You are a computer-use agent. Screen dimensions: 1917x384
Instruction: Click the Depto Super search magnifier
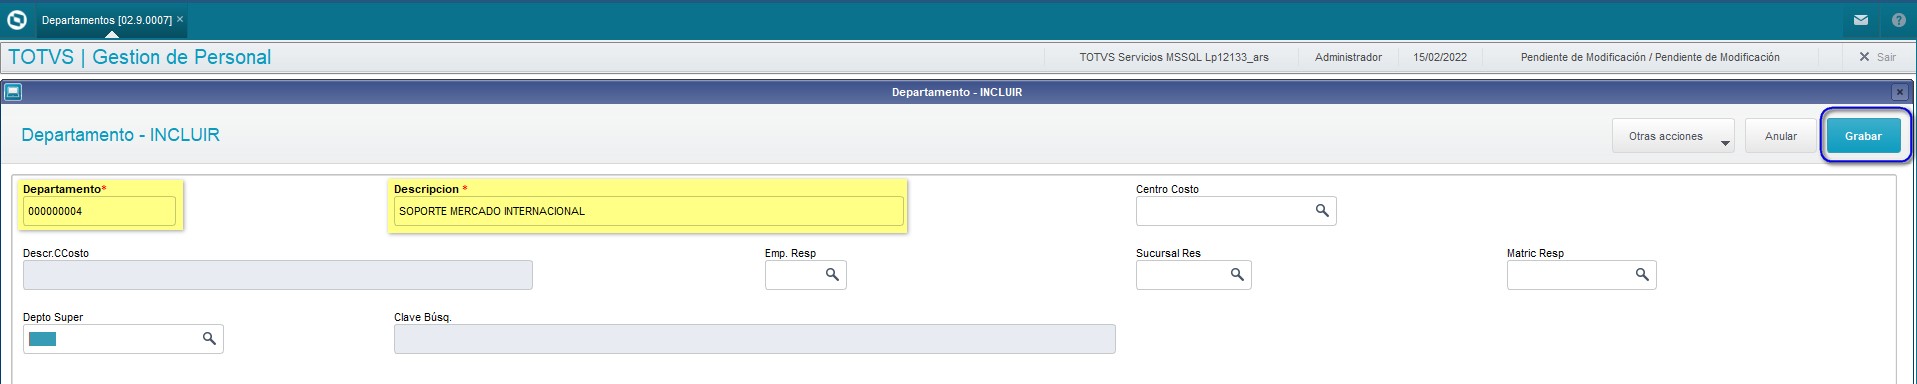click(209, 339)
